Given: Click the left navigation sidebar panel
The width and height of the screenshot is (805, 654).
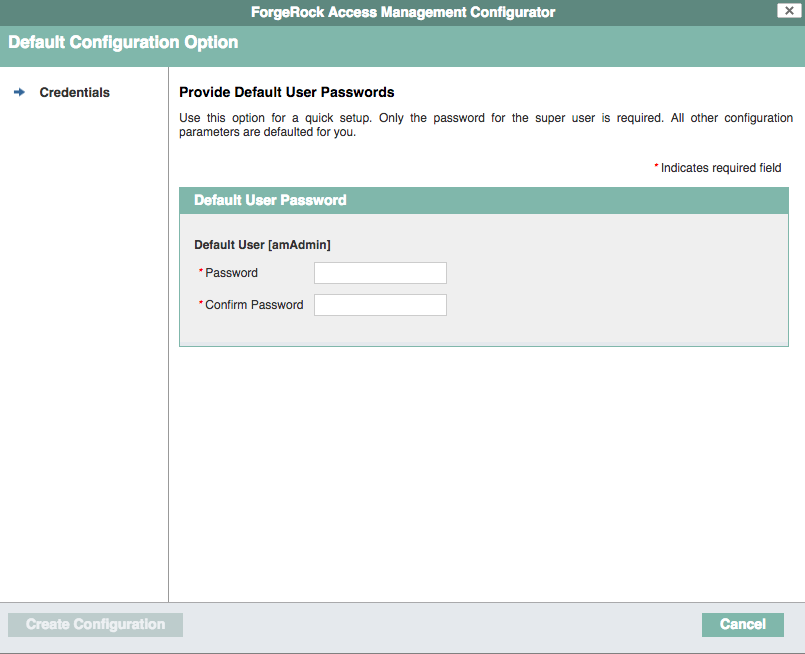Looking at the screenshot, I should 84,350.
